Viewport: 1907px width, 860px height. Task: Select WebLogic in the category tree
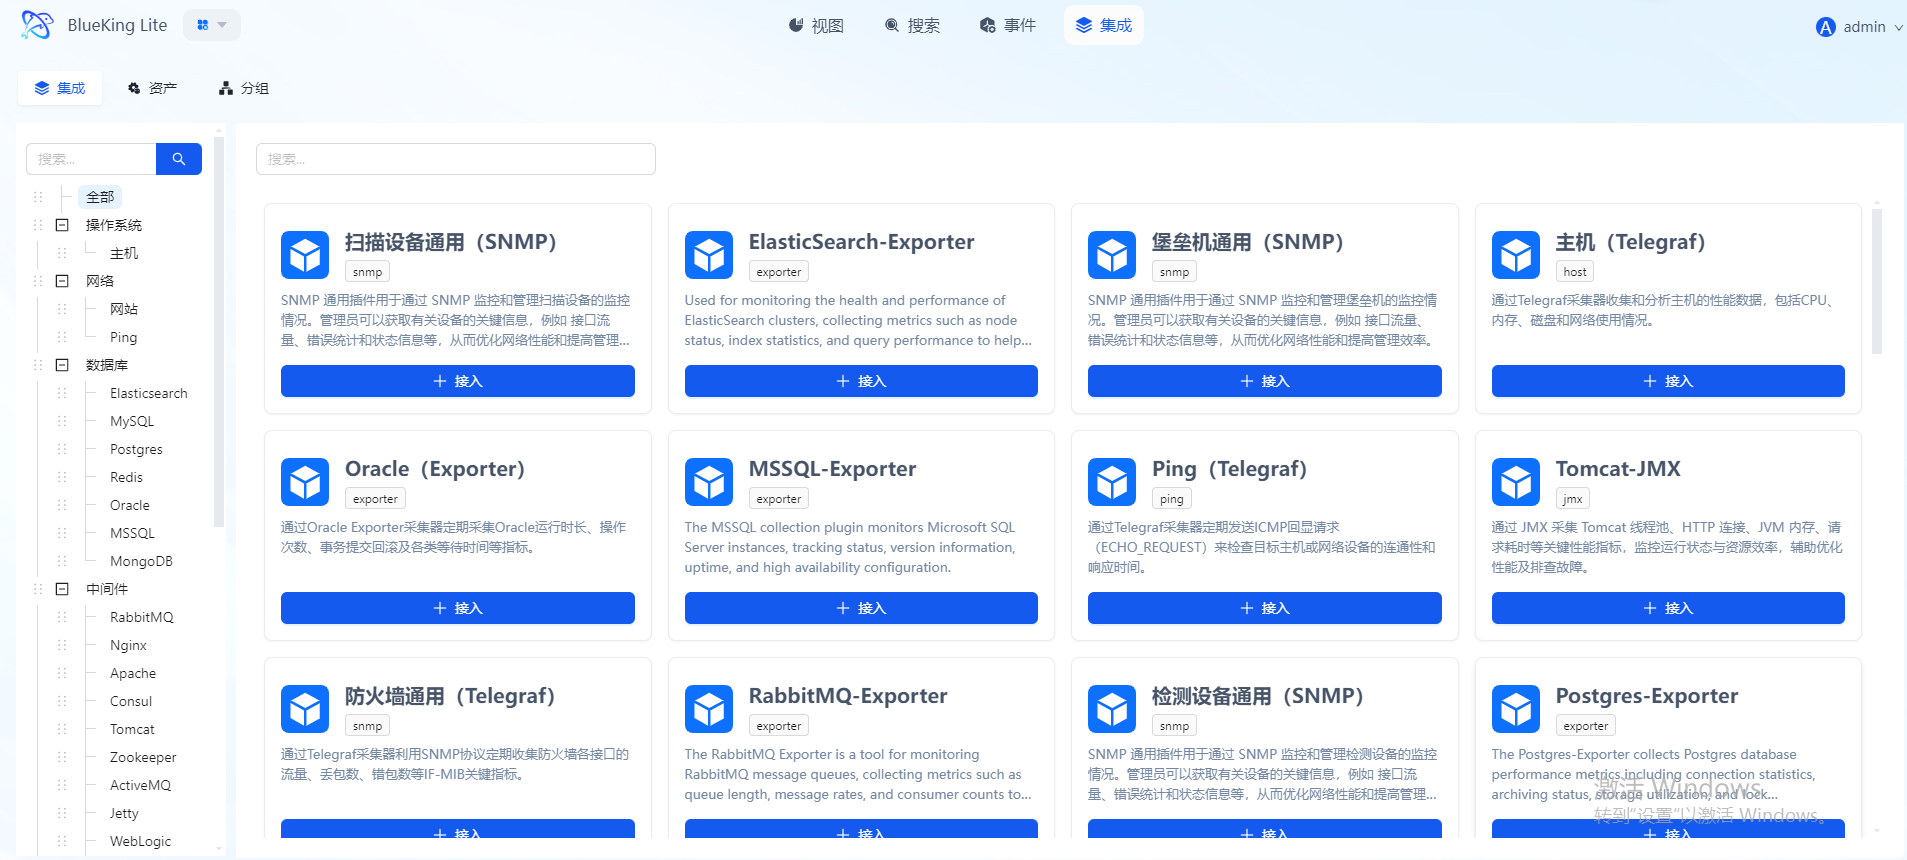point(140,841)
